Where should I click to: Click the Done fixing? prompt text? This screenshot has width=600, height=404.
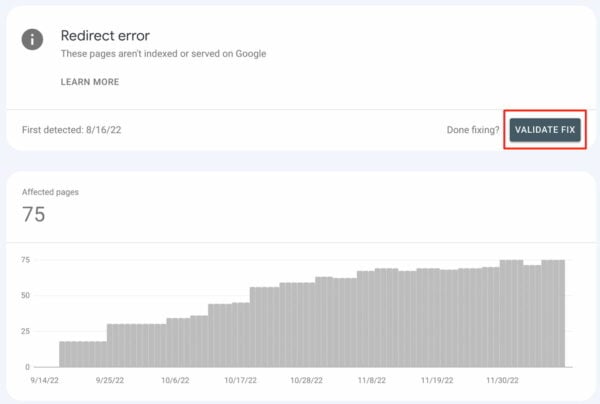[473, 130]
